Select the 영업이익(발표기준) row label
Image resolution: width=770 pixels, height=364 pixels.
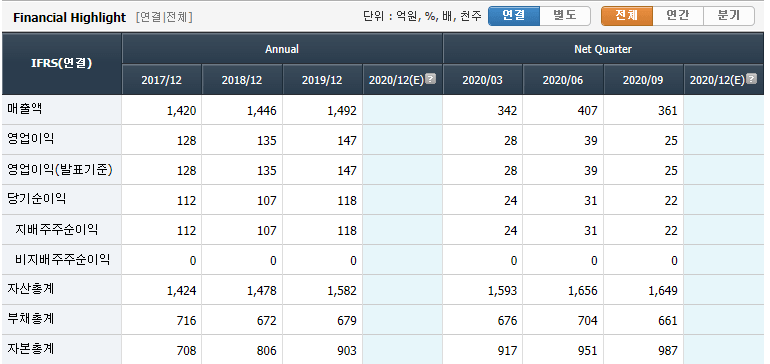(x=60, y=169)
